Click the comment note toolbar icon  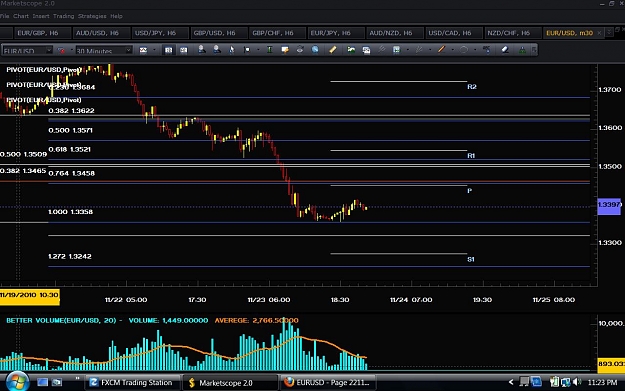(285, 50)
